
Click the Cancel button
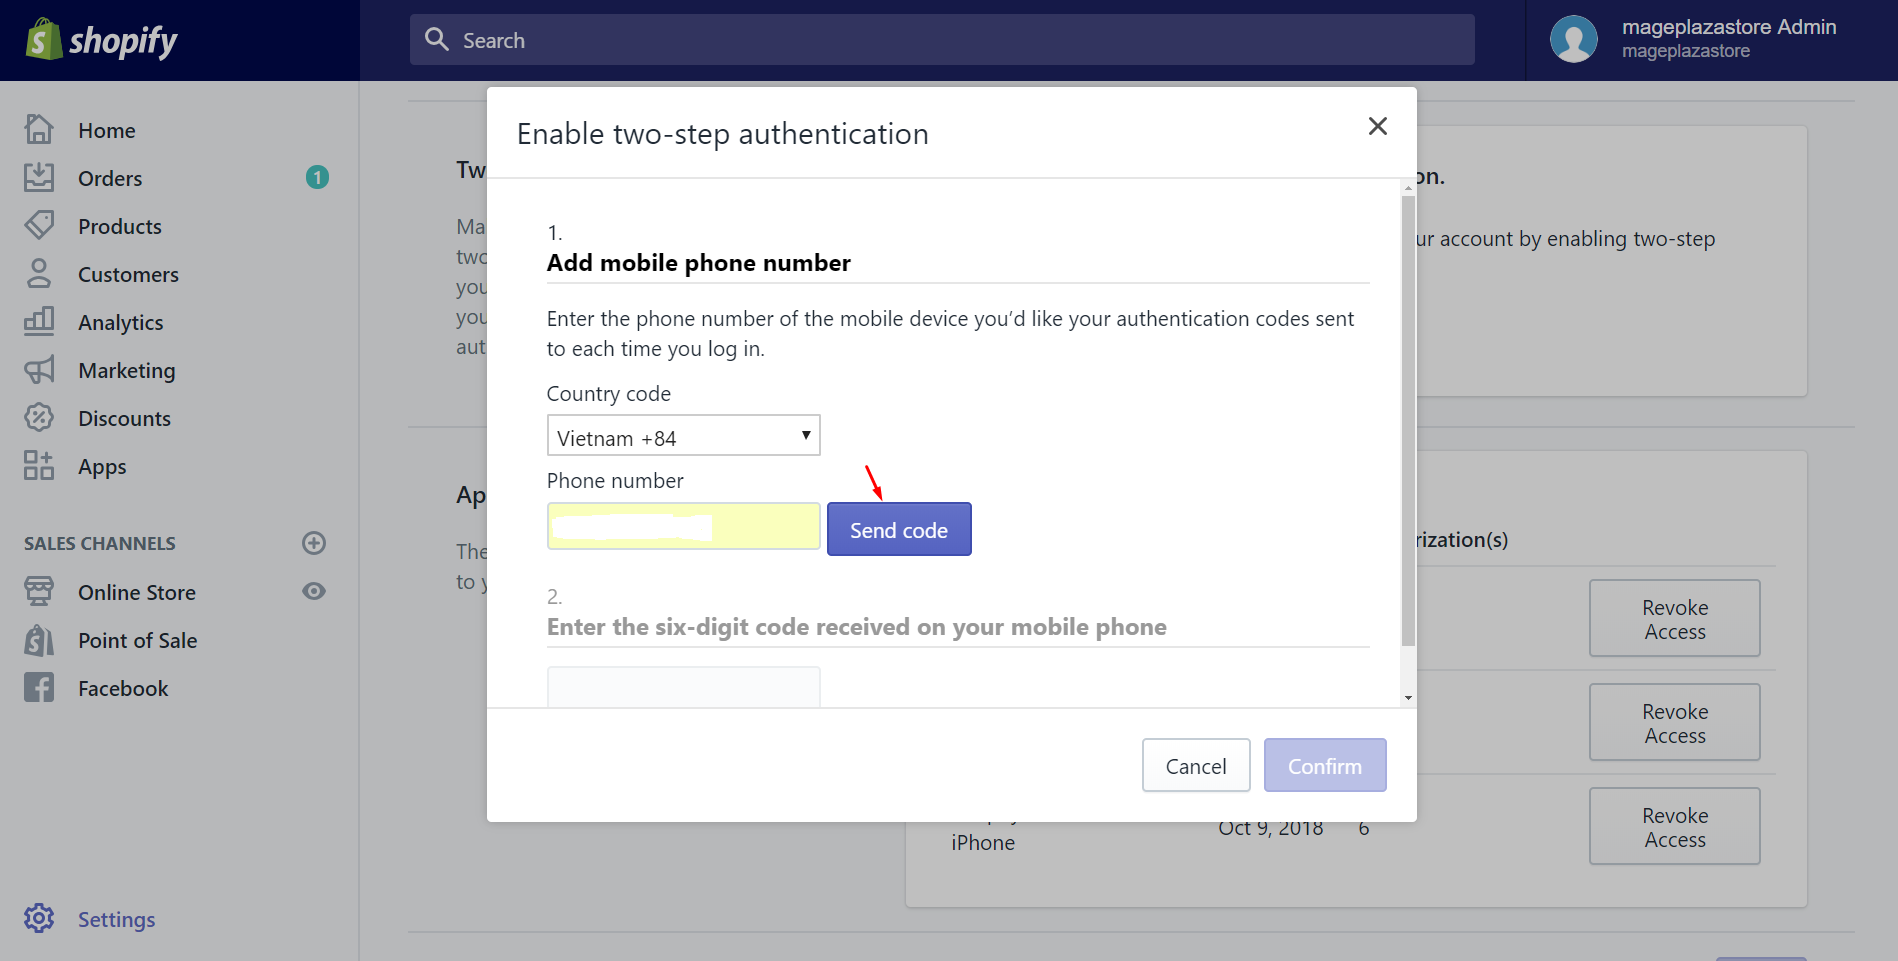point(1196,765)
